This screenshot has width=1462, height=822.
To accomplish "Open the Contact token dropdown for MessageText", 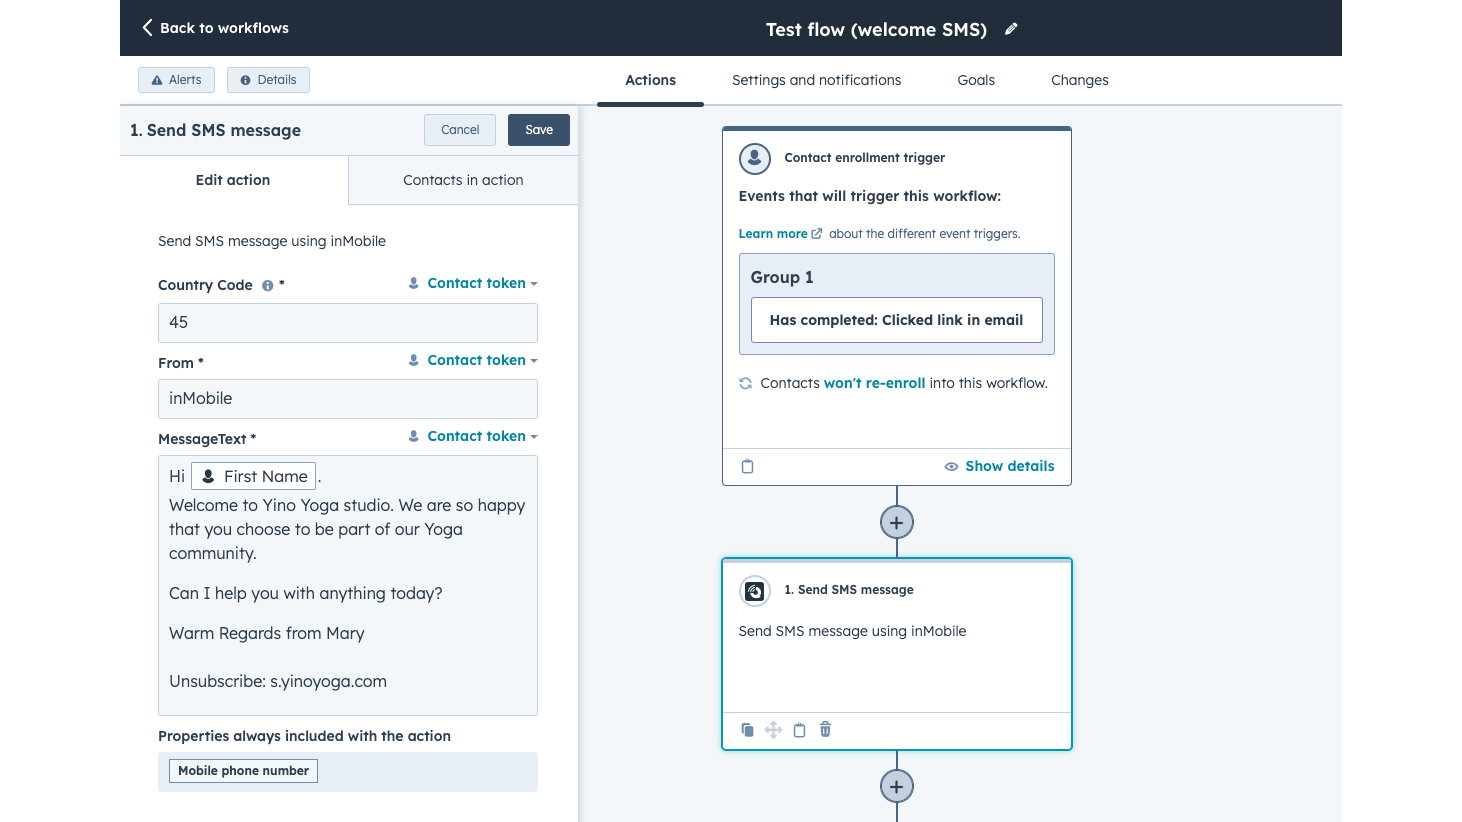I will [x=473, y=436].
